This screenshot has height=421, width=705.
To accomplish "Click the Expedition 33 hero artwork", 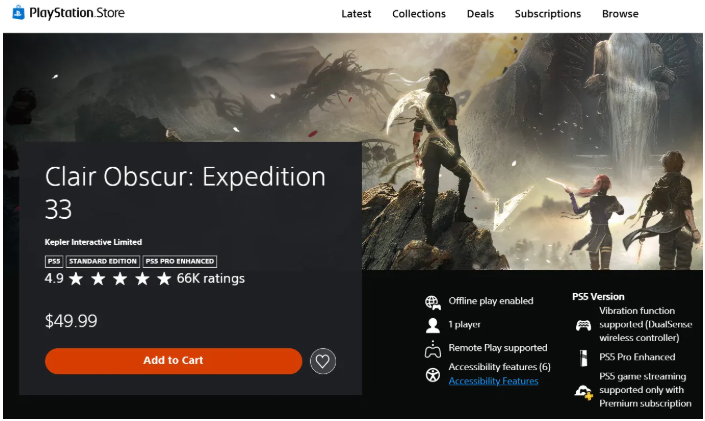I will pyautogui.click(x=520, y=150).
